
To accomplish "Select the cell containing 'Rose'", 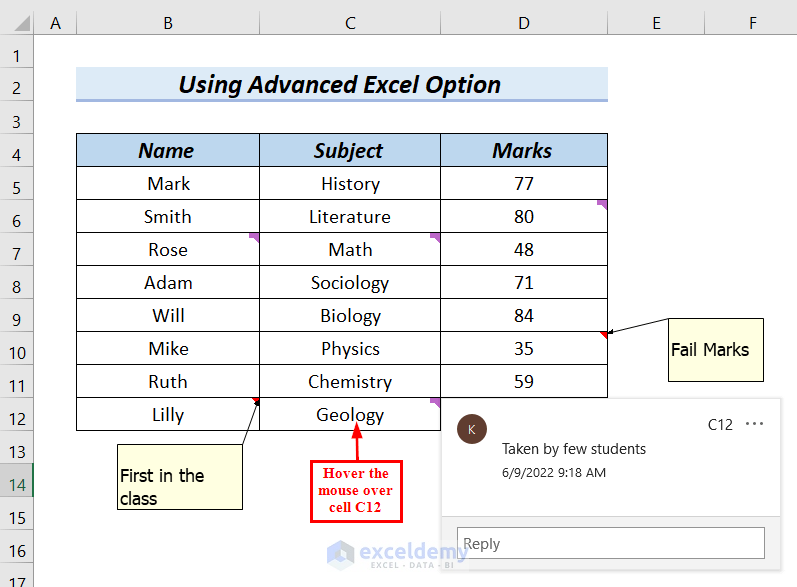I will [x=168, y=250].
